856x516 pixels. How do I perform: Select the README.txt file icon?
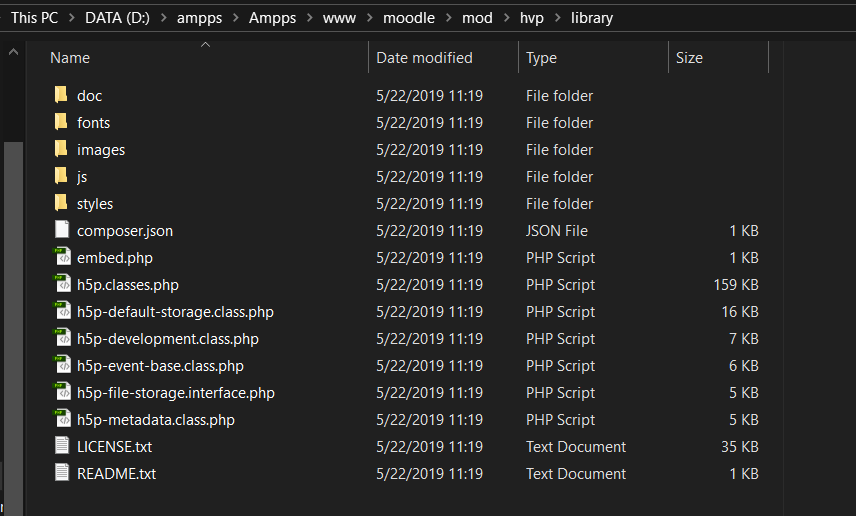coord(62,473)
